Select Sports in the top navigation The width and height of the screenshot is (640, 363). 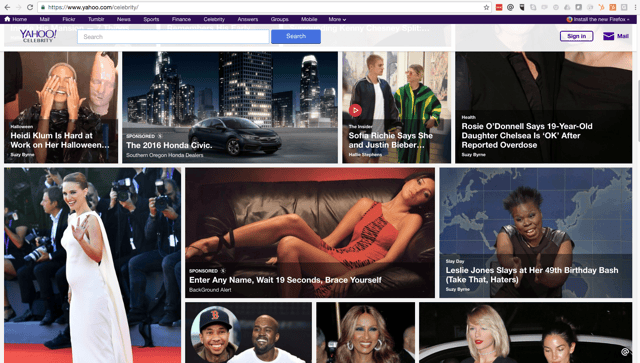coord(151,19)
